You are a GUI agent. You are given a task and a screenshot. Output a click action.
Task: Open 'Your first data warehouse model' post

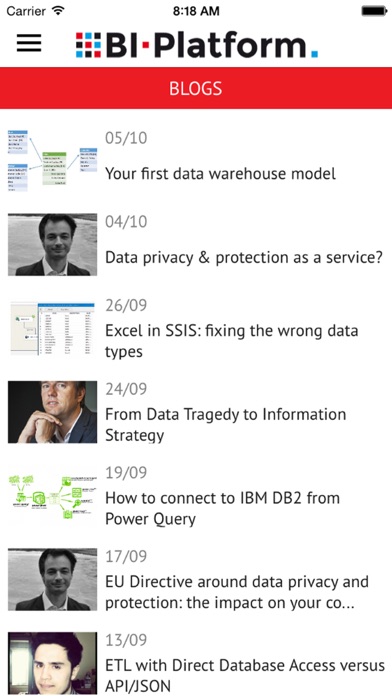tap(220, 173)
